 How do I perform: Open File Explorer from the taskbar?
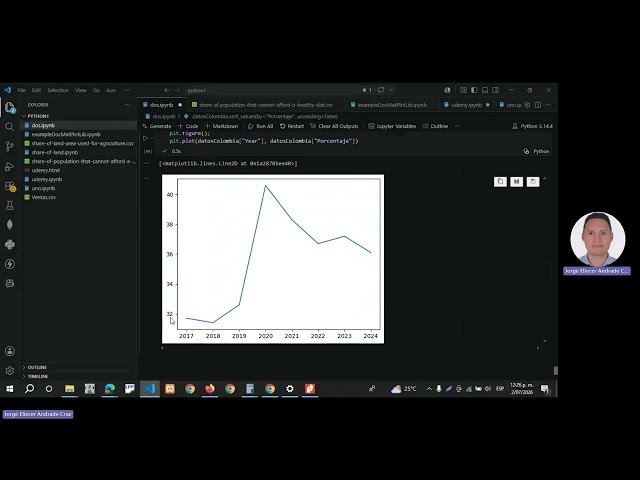point(69,389)
